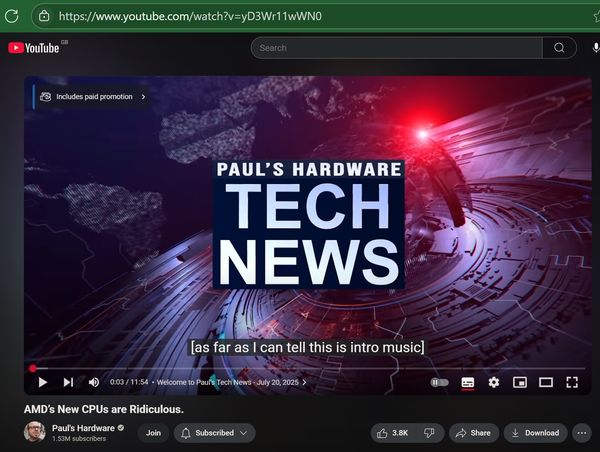Play the video

point(42,382)
